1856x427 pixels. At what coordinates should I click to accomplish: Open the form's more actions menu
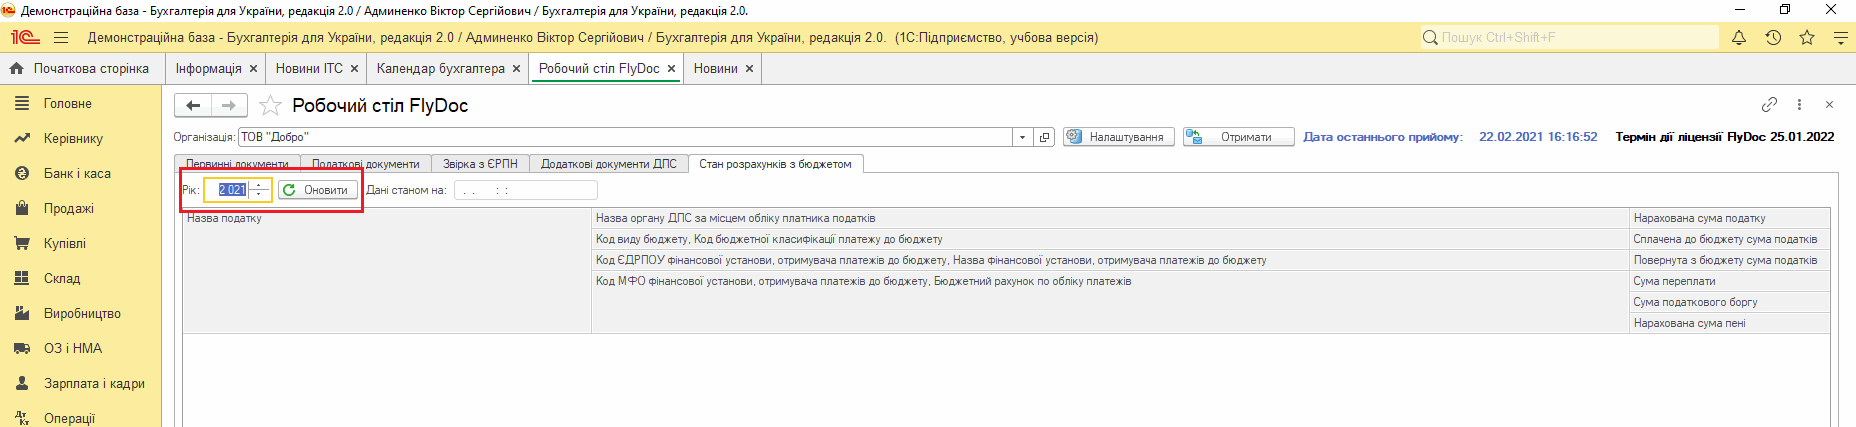pyautogui.click(x=1799, y=104)
